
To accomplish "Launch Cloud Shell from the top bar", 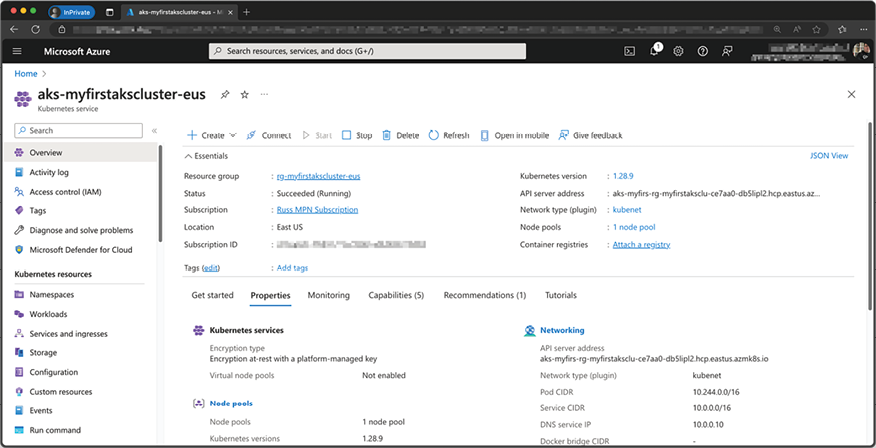I will pyautogui.click(x=629, y=51).
